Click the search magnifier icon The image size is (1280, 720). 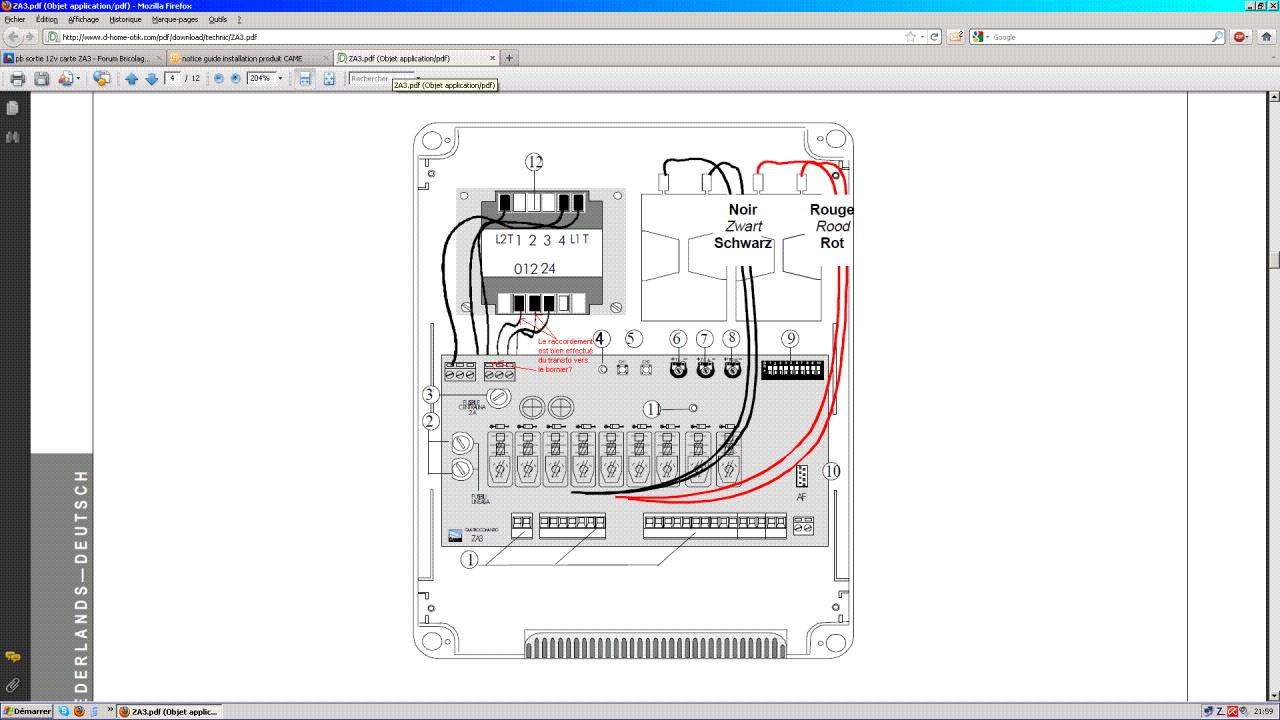click(1217, 37)
